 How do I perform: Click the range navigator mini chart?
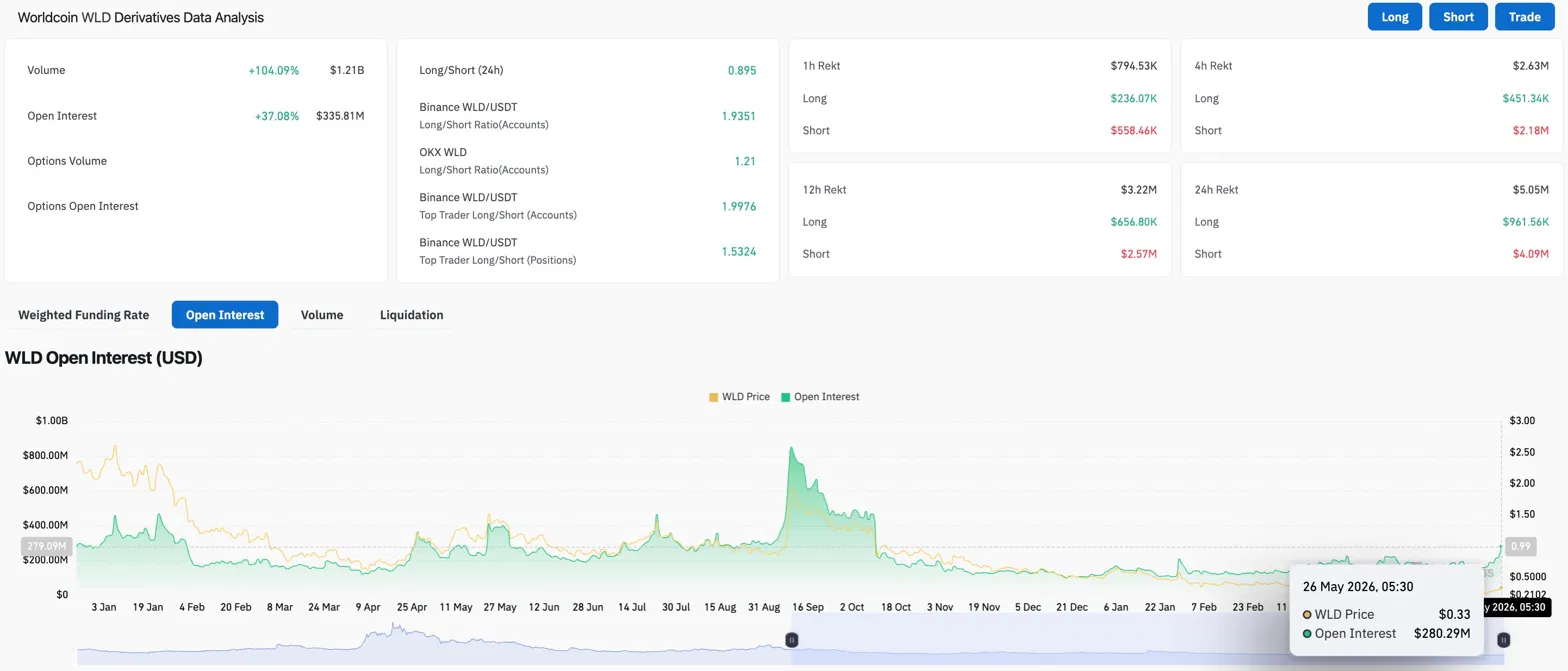click(x=790, y=640)
